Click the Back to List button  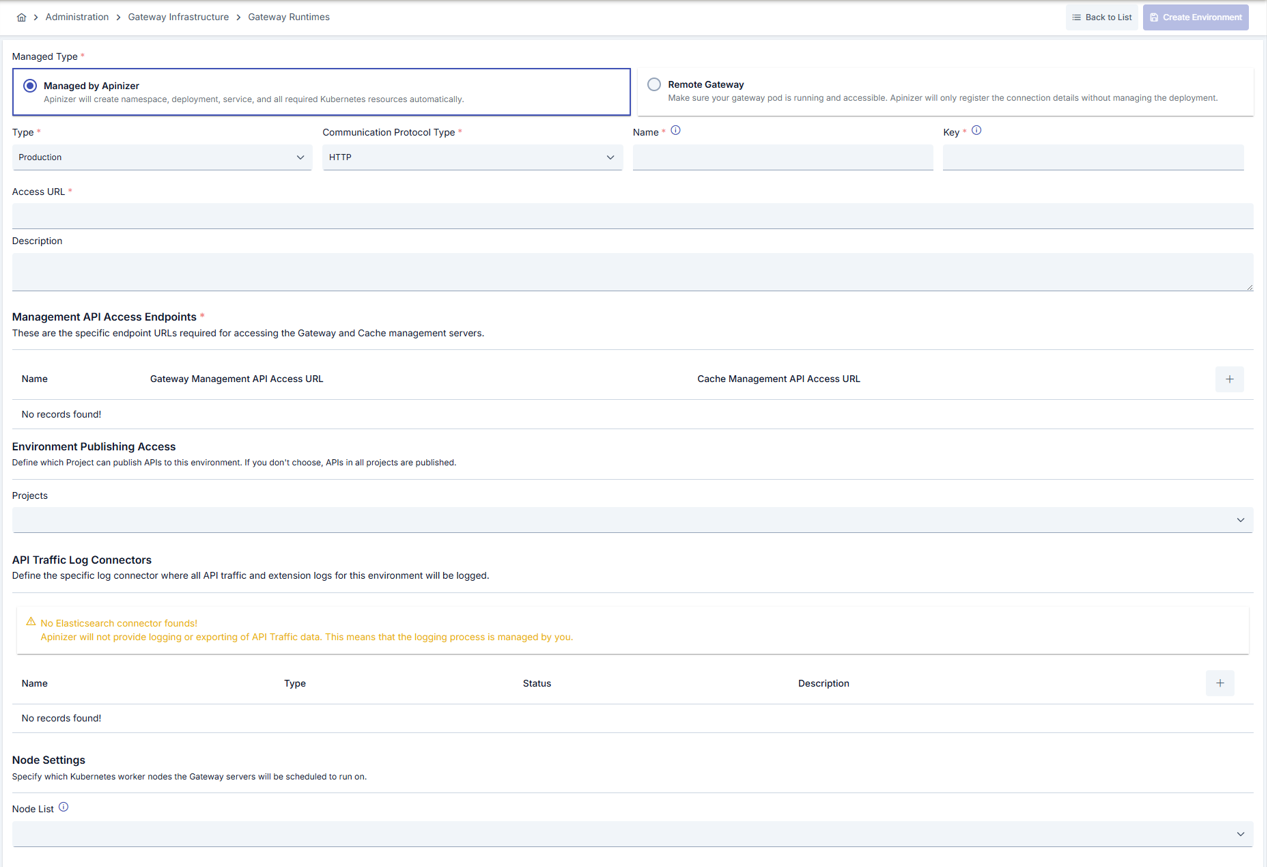1101,16
